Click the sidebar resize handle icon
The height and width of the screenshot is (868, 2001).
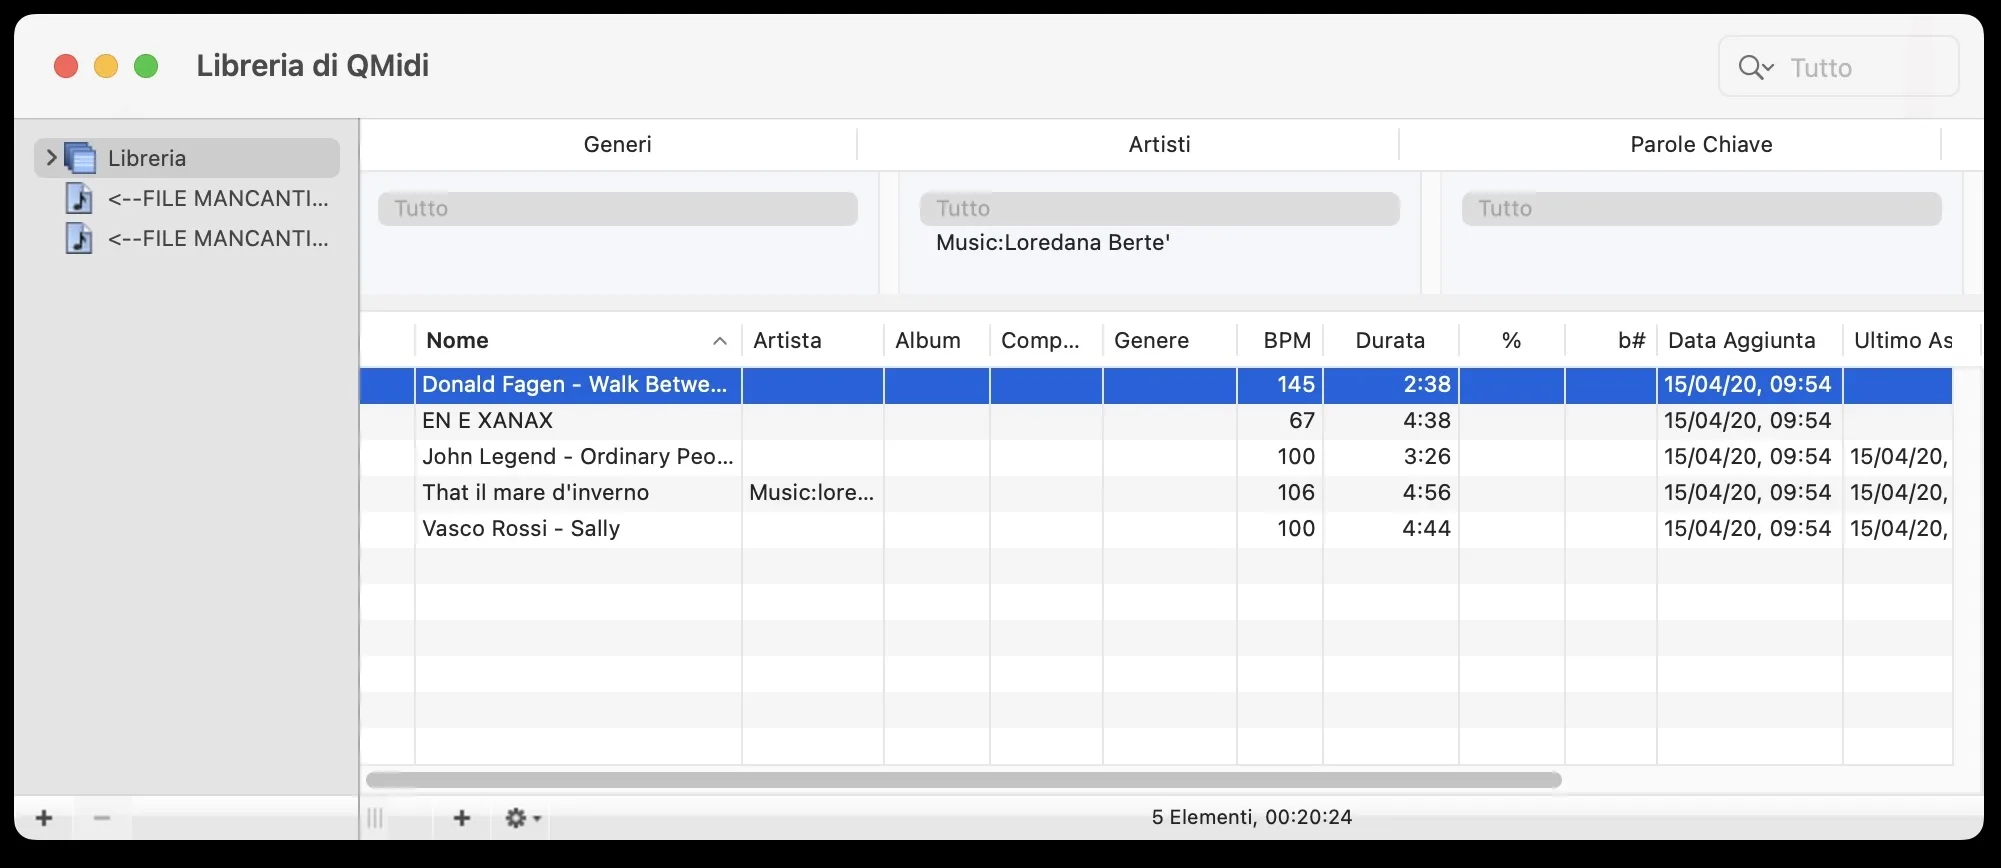(x=375, y=818)
